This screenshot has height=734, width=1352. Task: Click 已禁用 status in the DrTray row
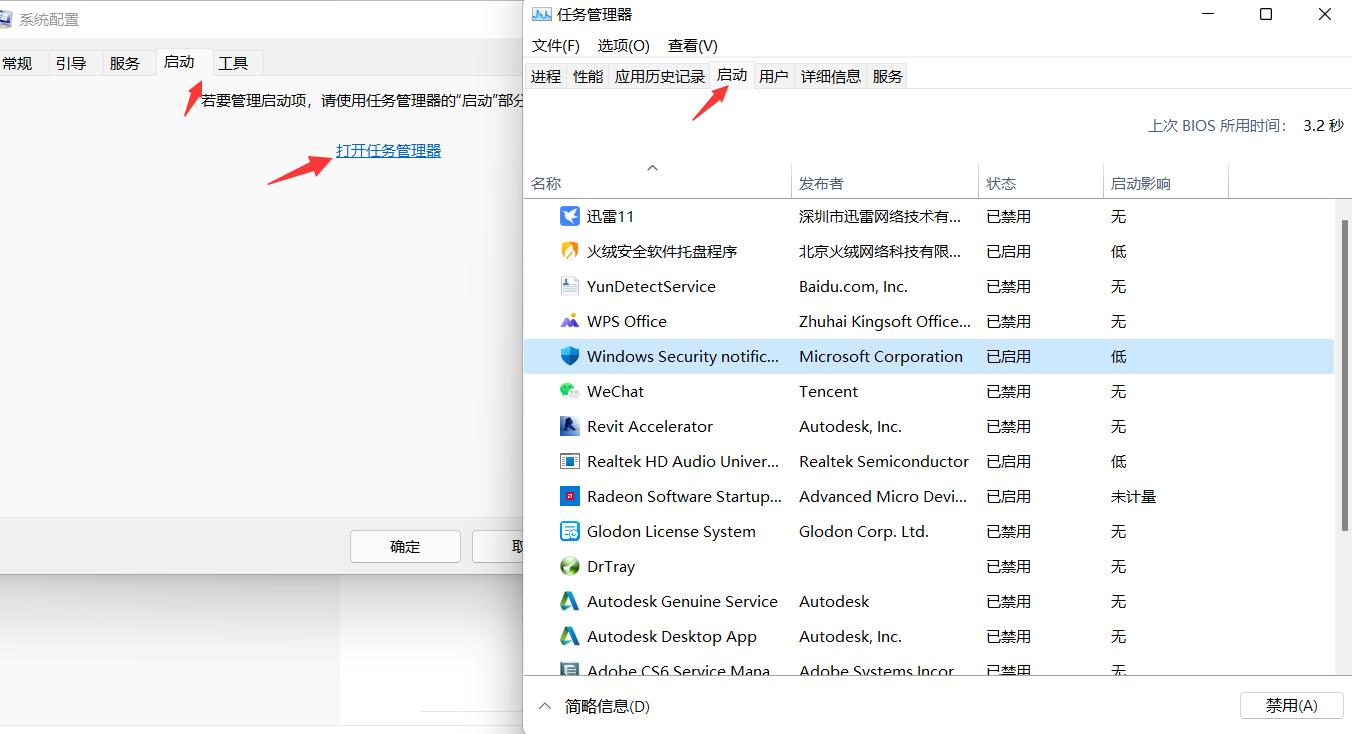tap(1008, 566)
